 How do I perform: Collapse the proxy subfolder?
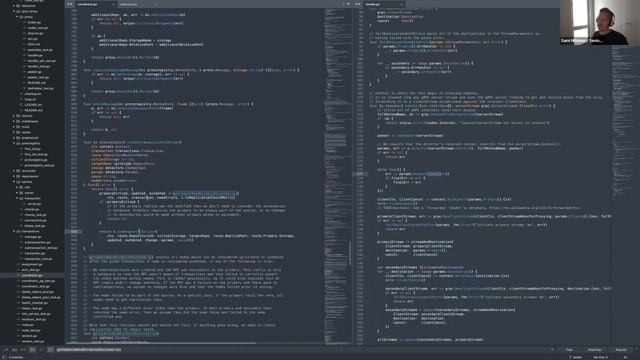pos(17,17)
